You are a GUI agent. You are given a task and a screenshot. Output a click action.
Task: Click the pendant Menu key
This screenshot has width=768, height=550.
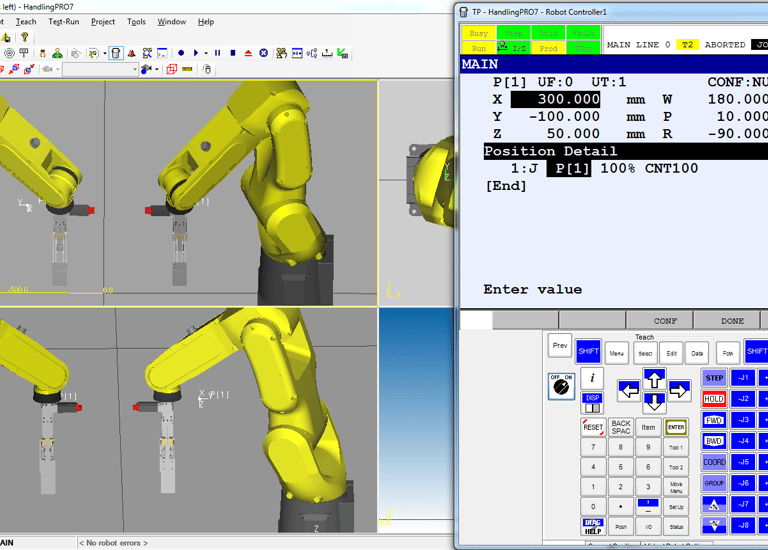(x=617, y=353)
